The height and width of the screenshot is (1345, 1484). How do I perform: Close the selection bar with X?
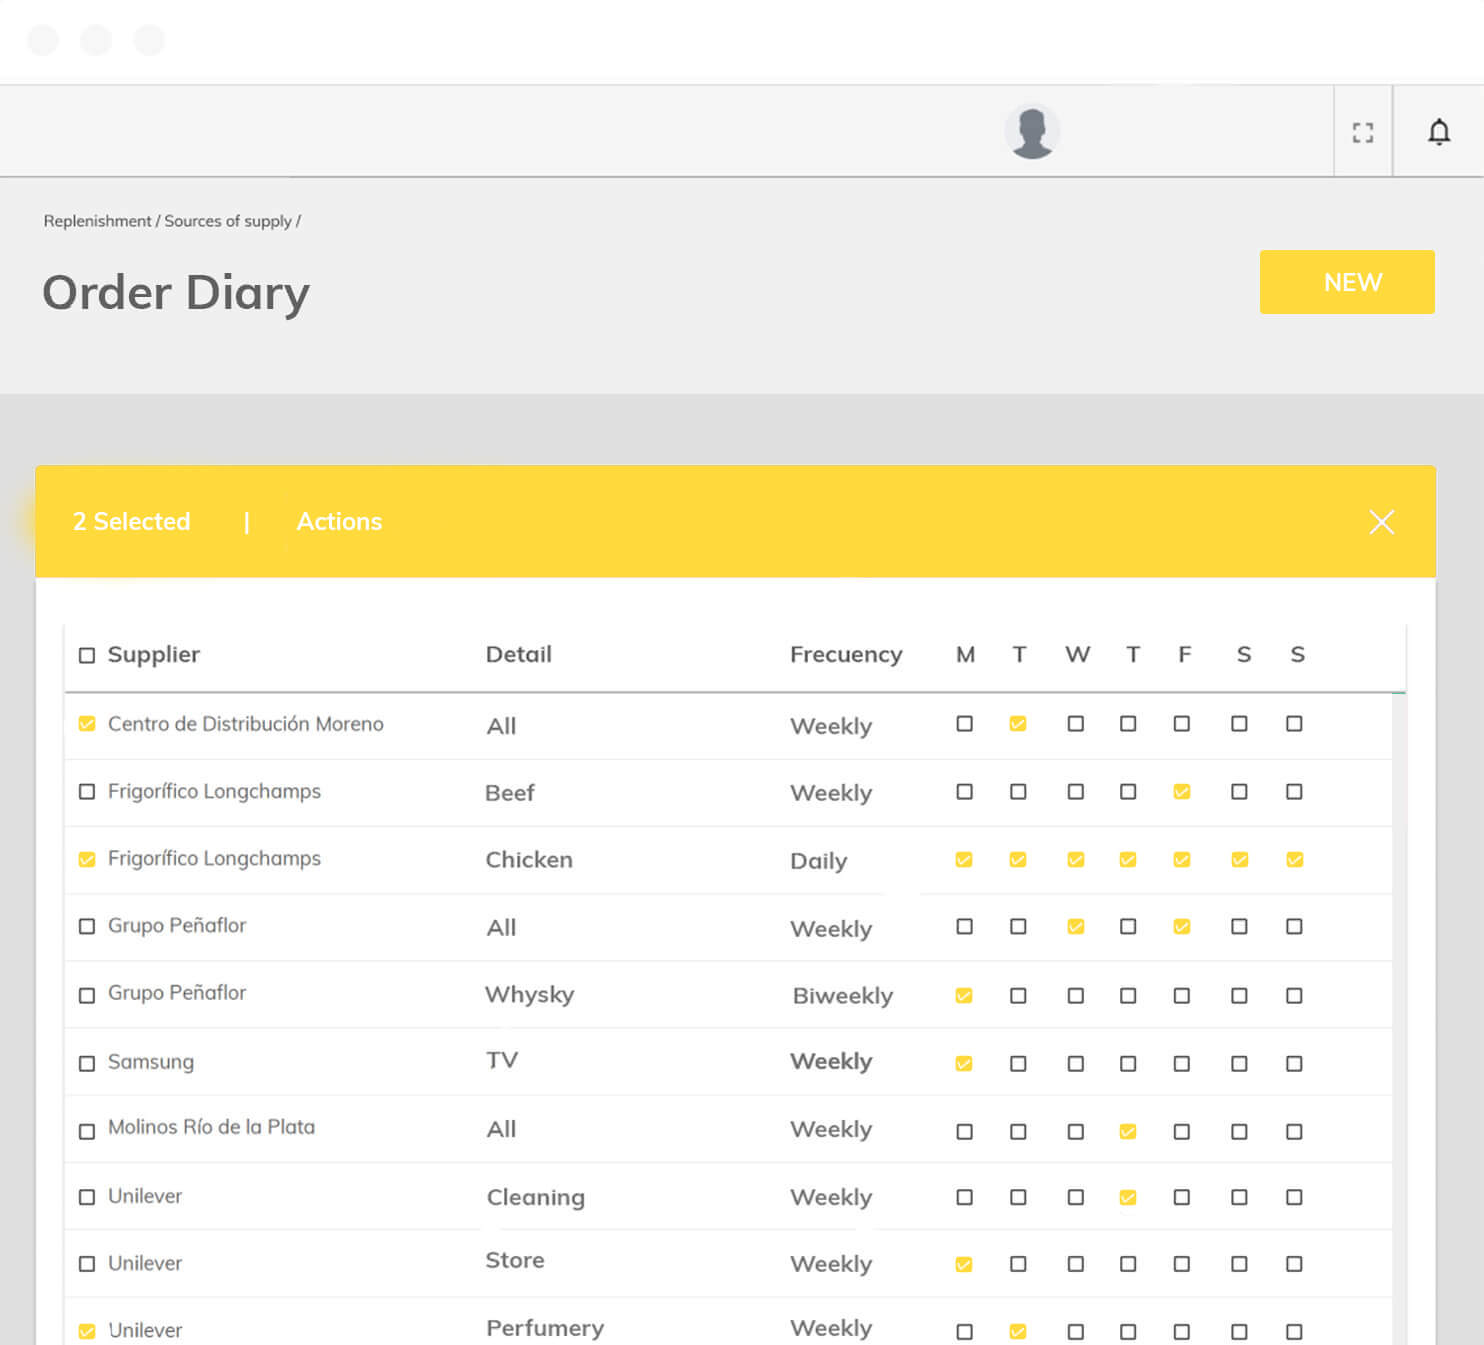tap(1382, 522)
